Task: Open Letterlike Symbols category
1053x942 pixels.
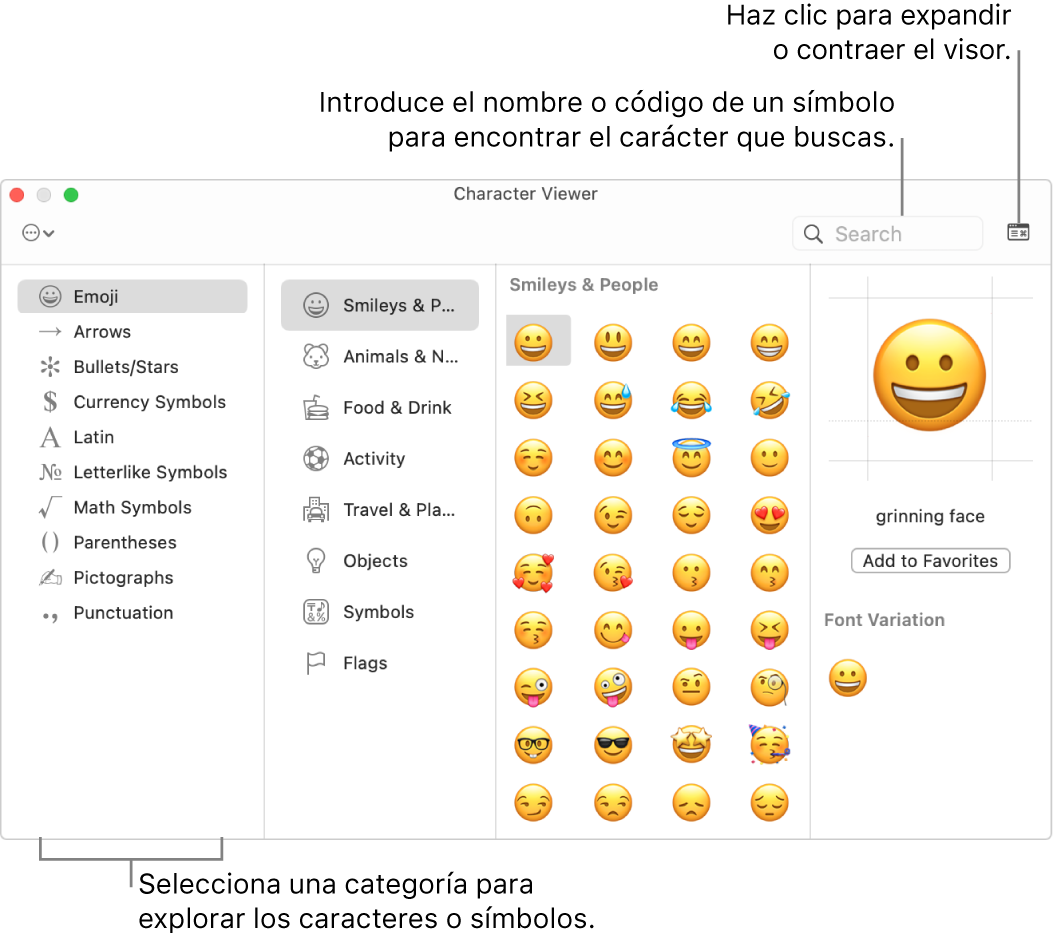Action: tap(132, 472)
